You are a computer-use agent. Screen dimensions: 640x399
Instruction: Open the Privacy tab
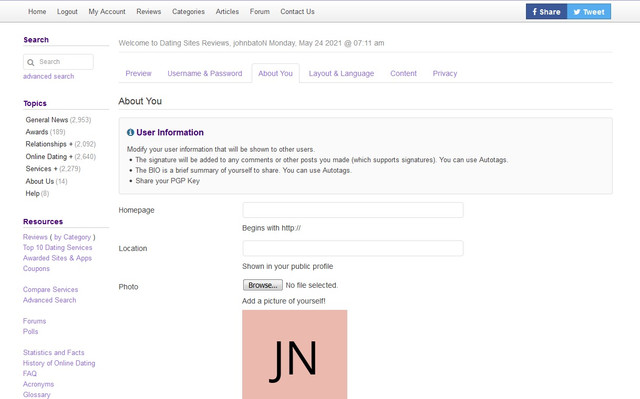click(x=445, y=73)
